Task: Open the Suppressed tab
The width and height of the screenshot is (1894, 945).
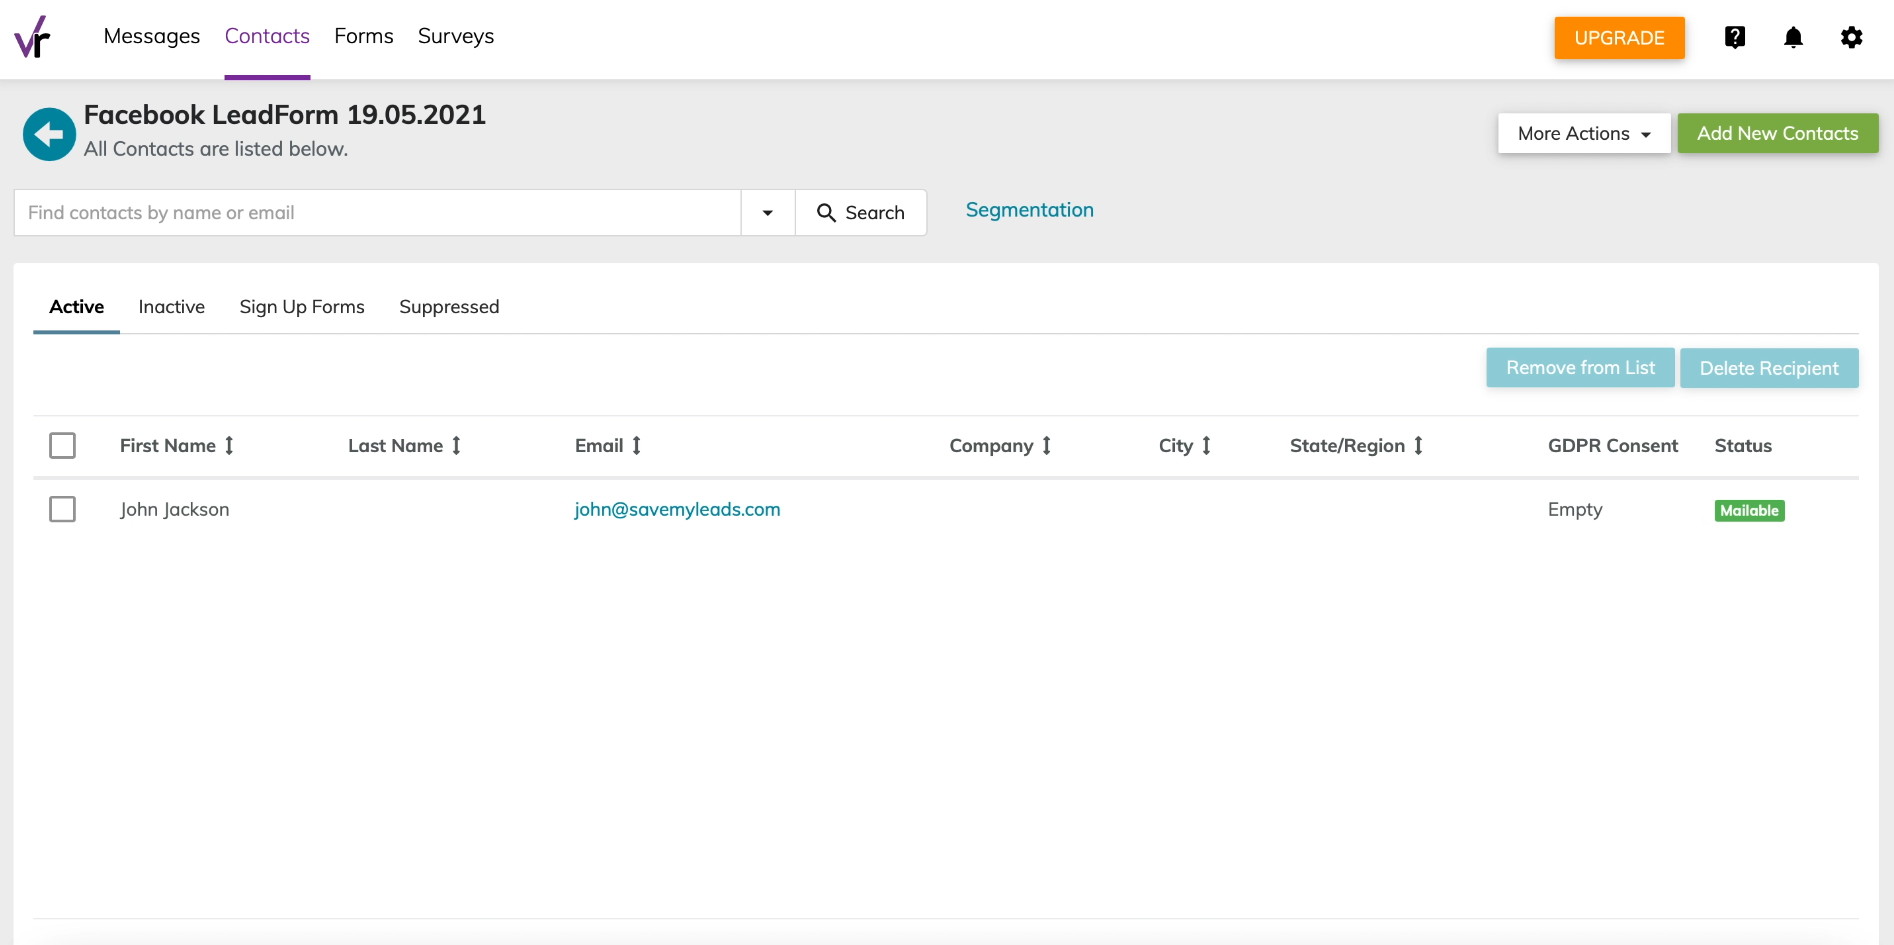Action: coord(449,307)
